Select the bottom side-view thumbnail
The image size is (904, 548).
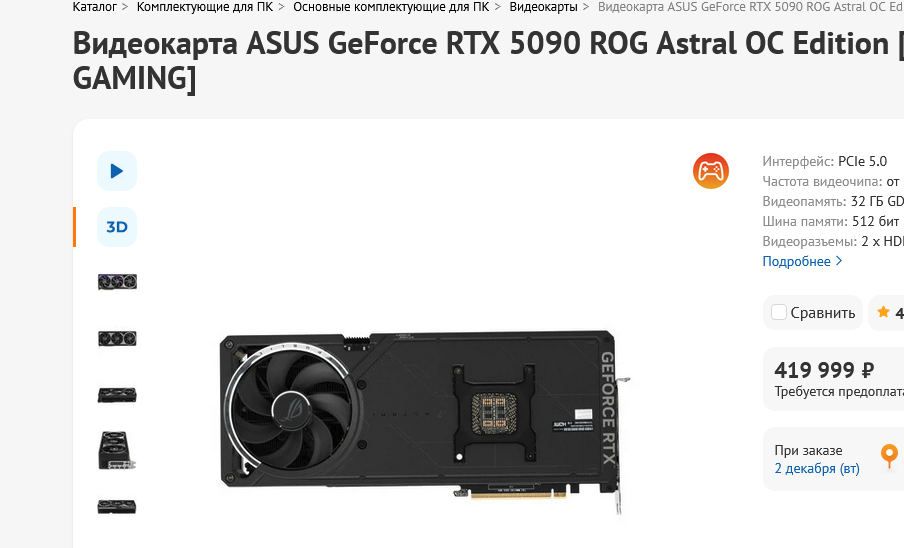point(117,507)
